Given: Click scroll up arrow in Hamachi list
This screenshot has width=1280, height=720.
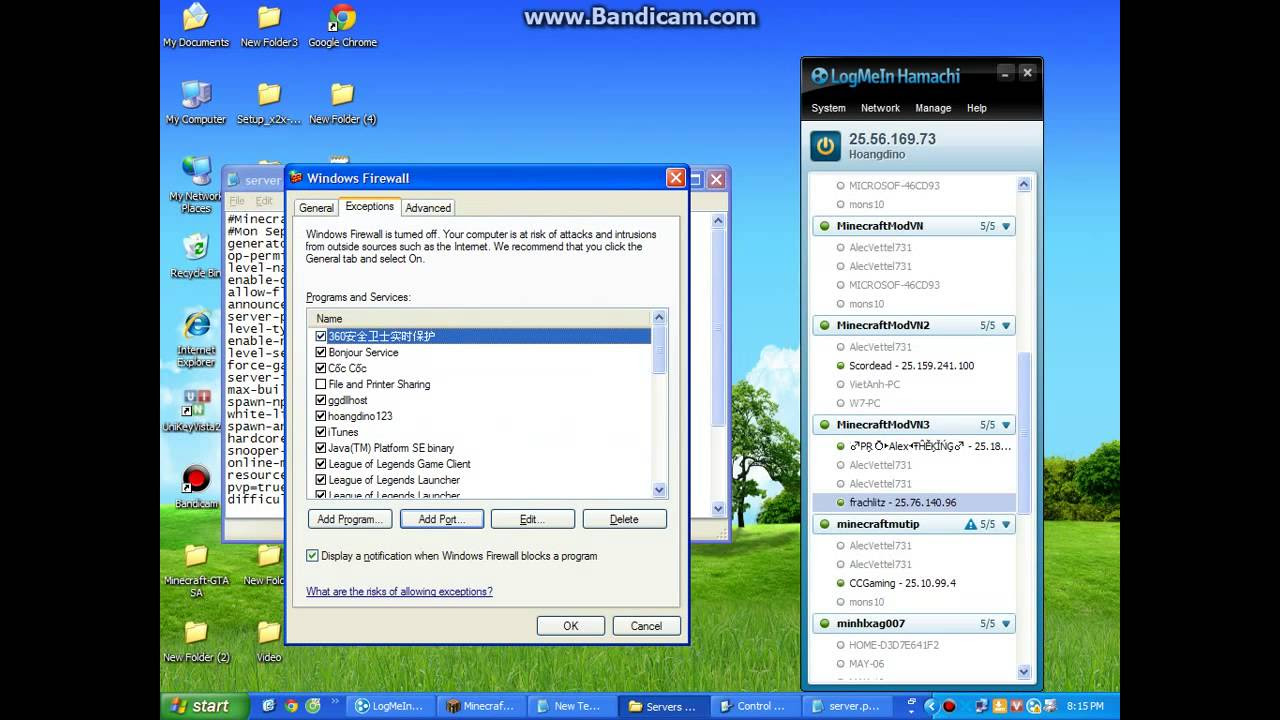Looking at the screenshot, I should 1024,184.
